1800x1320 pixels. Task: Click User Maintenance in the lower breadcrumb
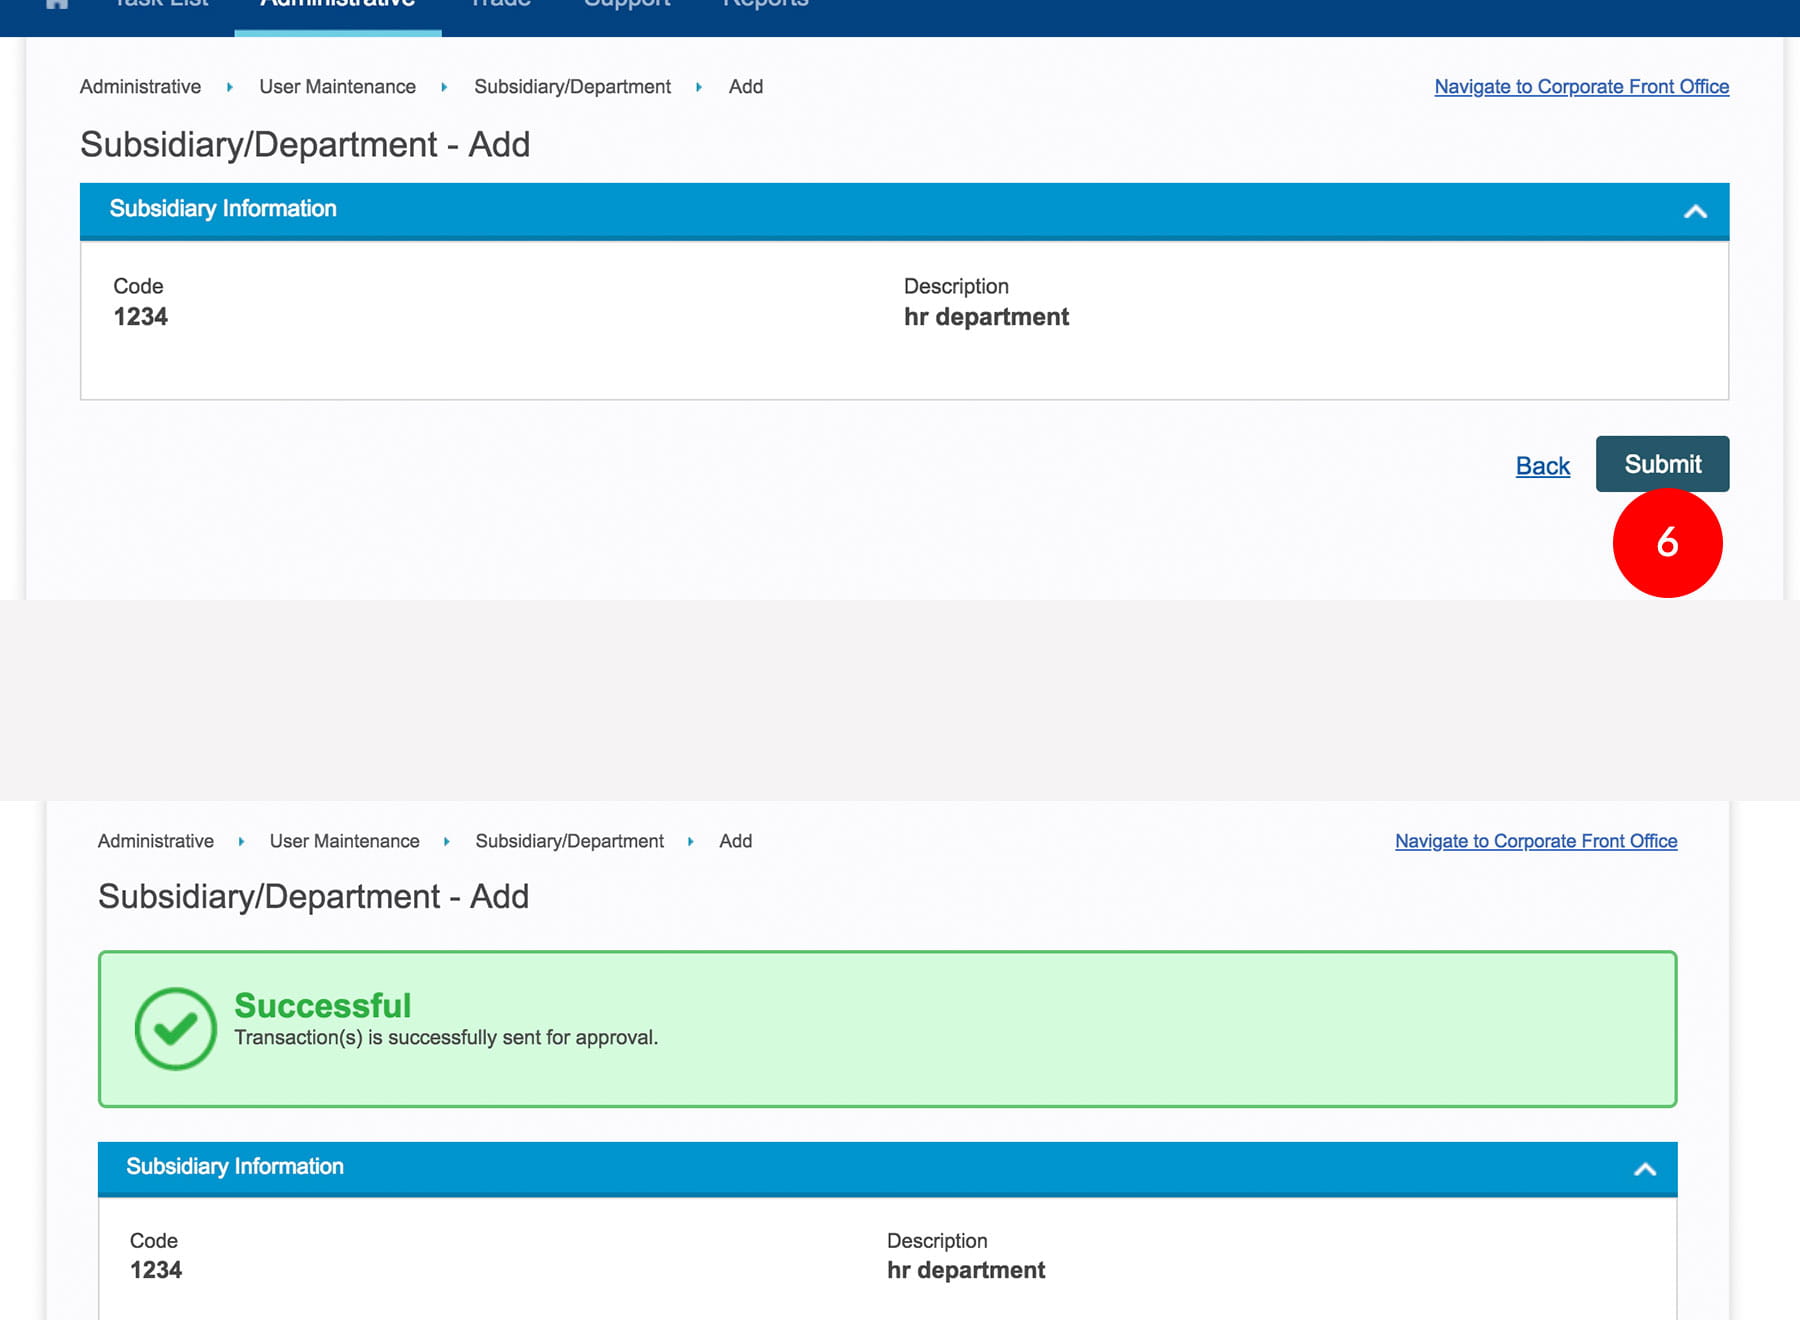(x=344, y=842)
